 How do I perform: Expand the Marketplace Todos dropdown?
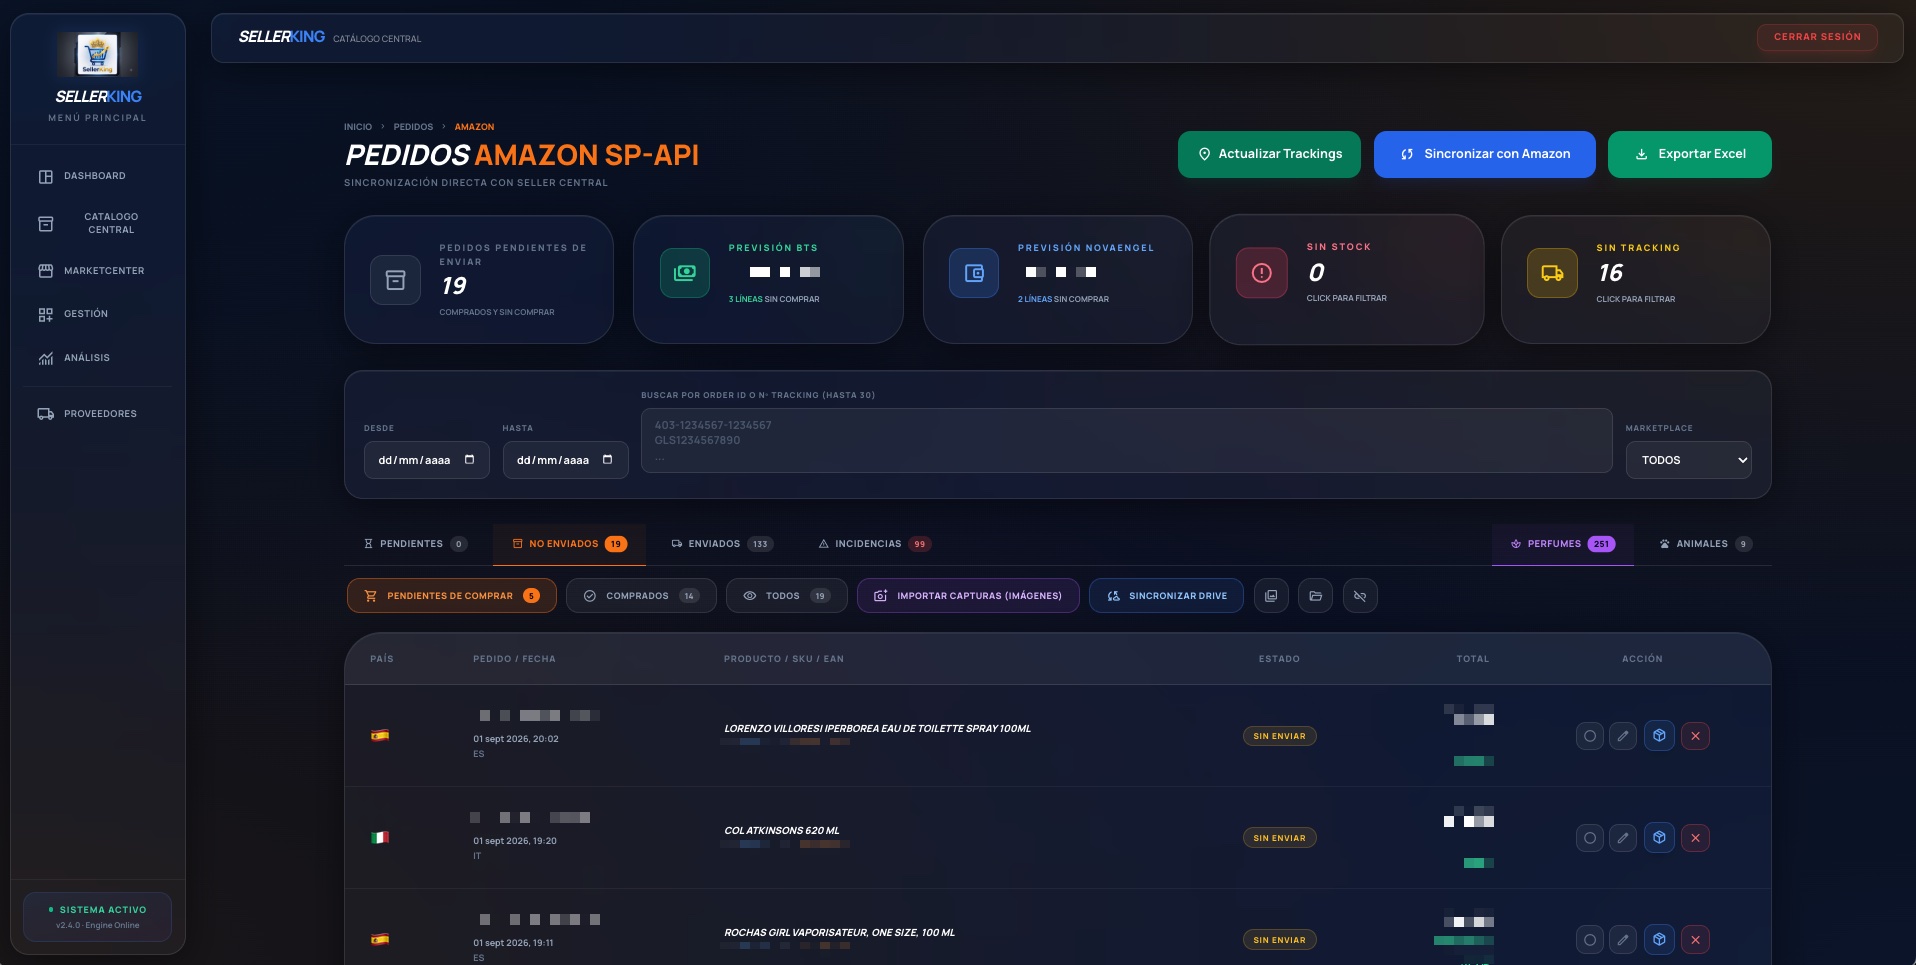1688,460
